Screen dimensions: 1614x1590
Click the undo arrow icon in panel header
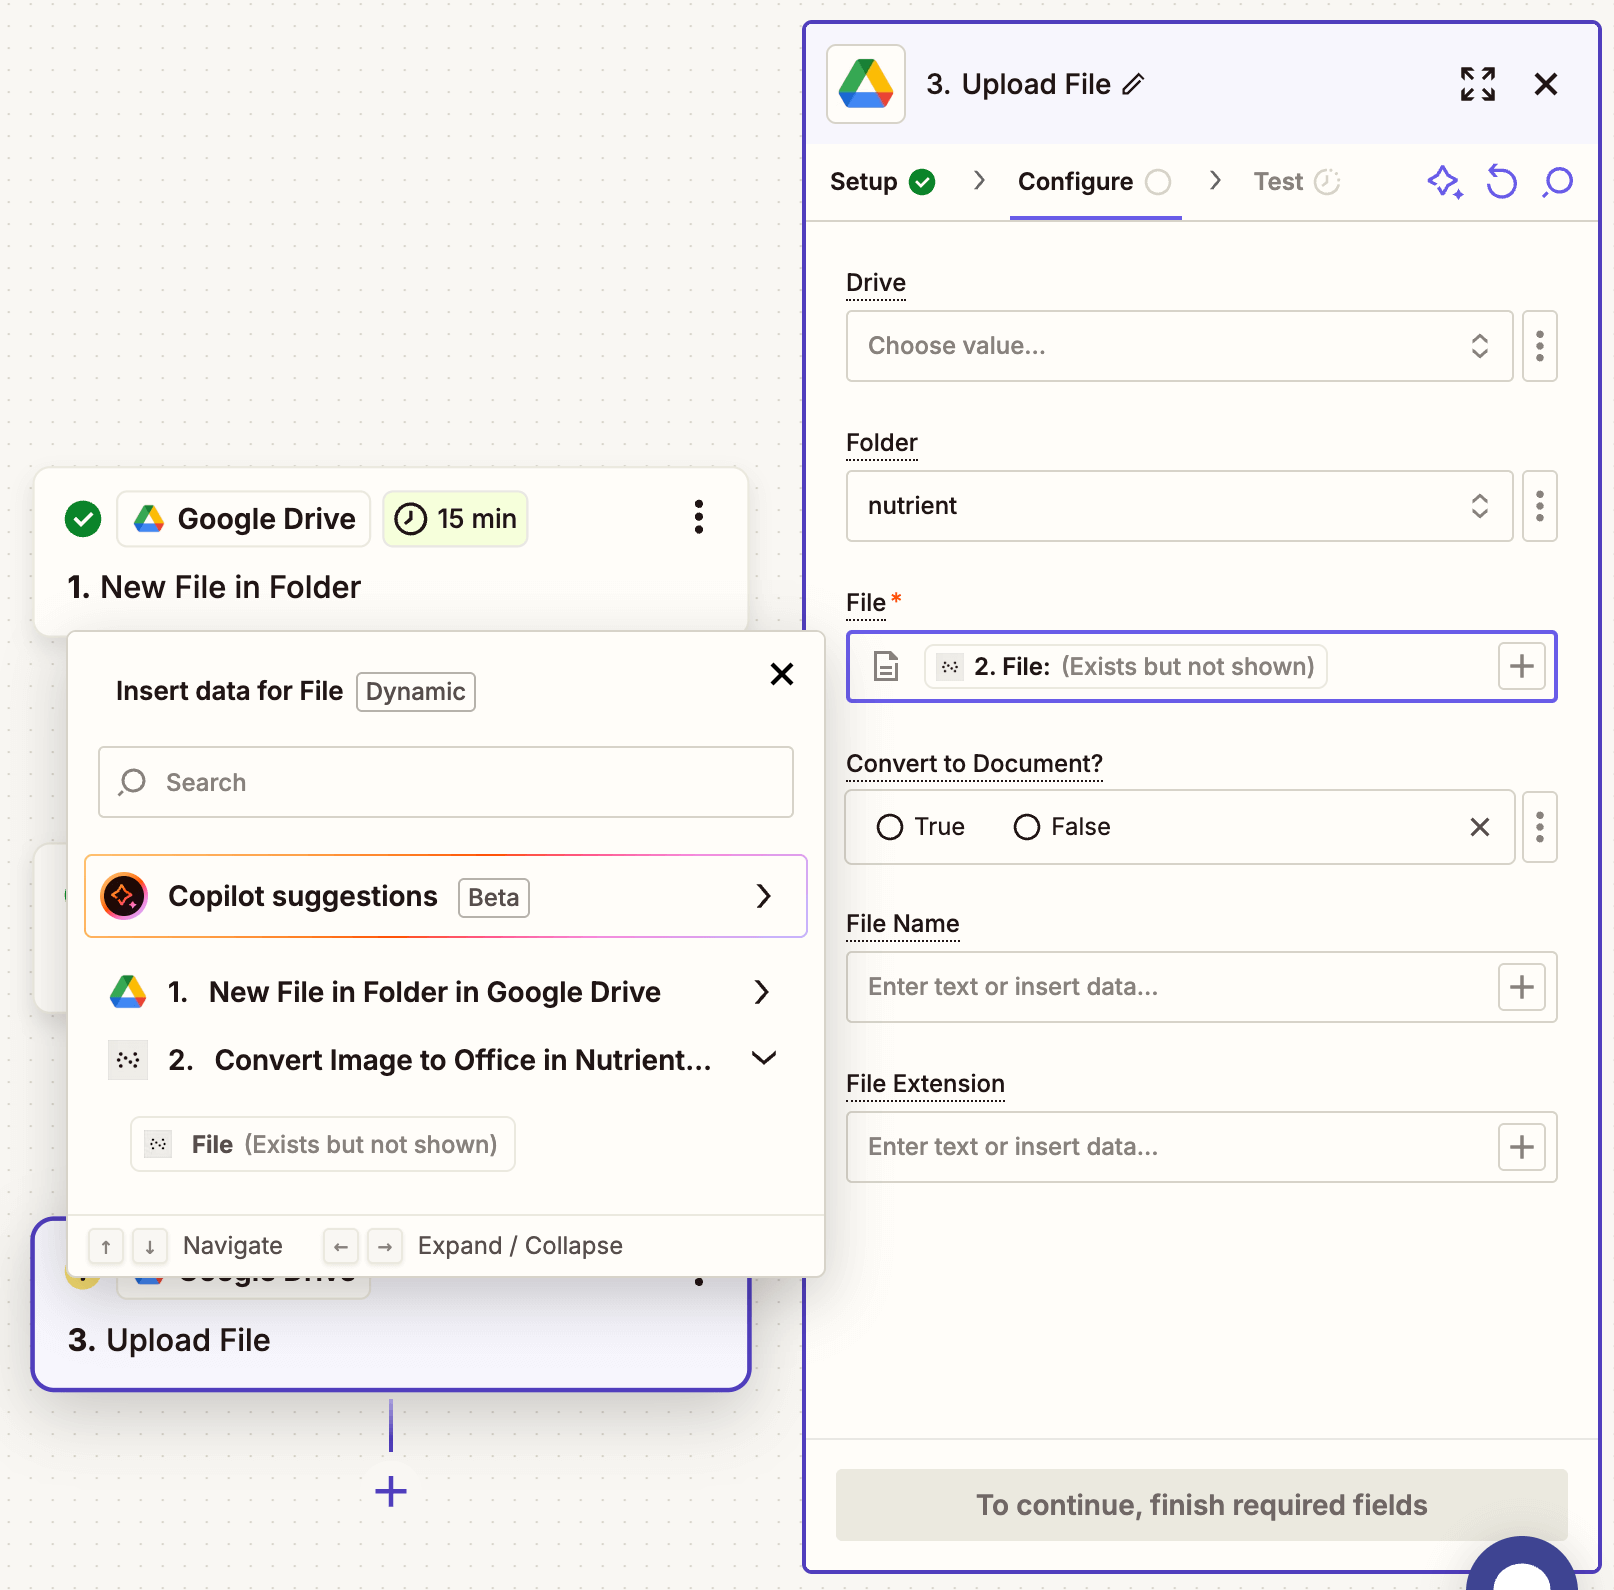(x=1501, y=182)
